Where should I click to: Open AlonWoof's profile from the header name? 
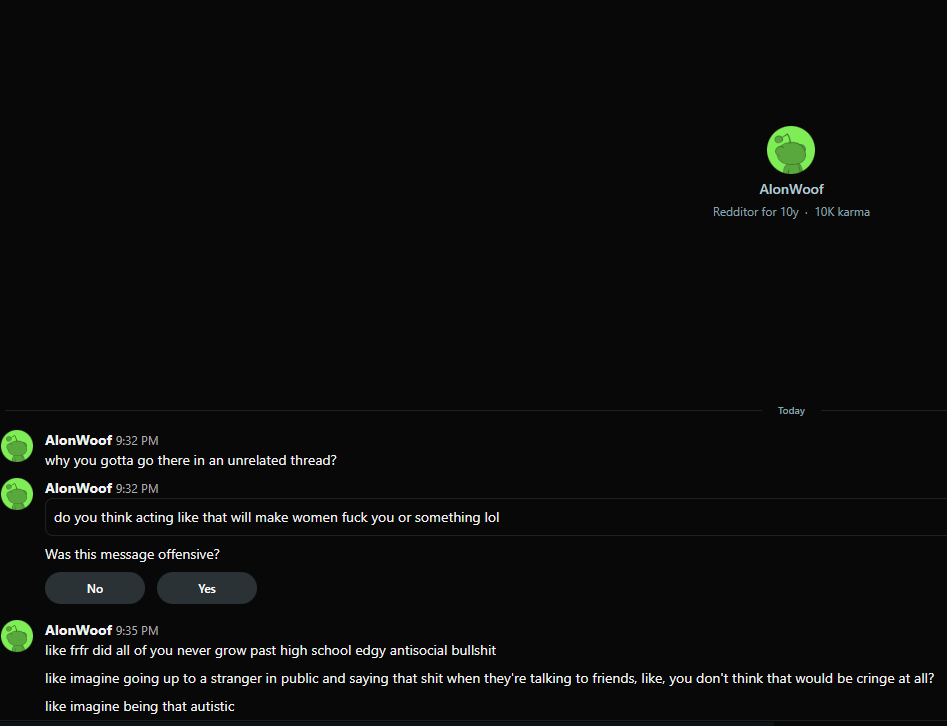click(x=791, y=189)
